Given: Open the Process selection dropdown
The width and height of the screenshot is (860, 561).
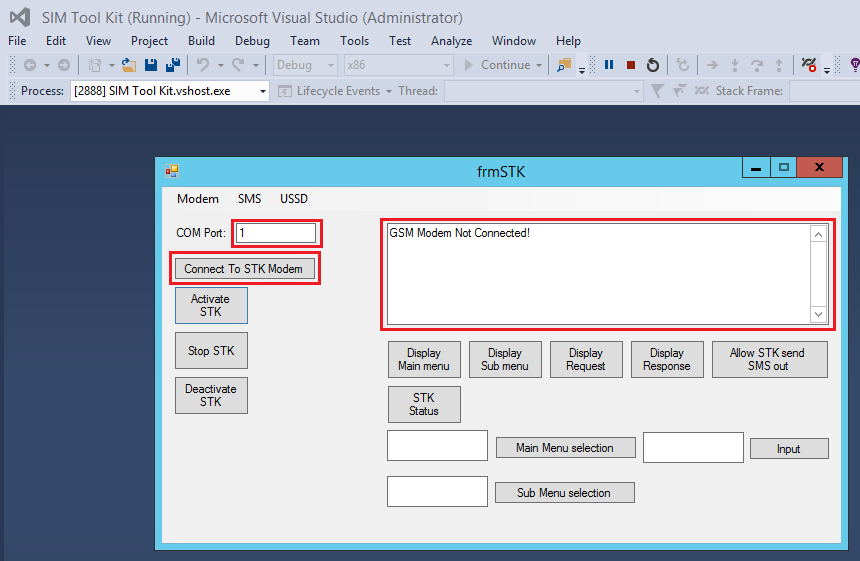Looking at the screenshot, I should coord(263,91).
